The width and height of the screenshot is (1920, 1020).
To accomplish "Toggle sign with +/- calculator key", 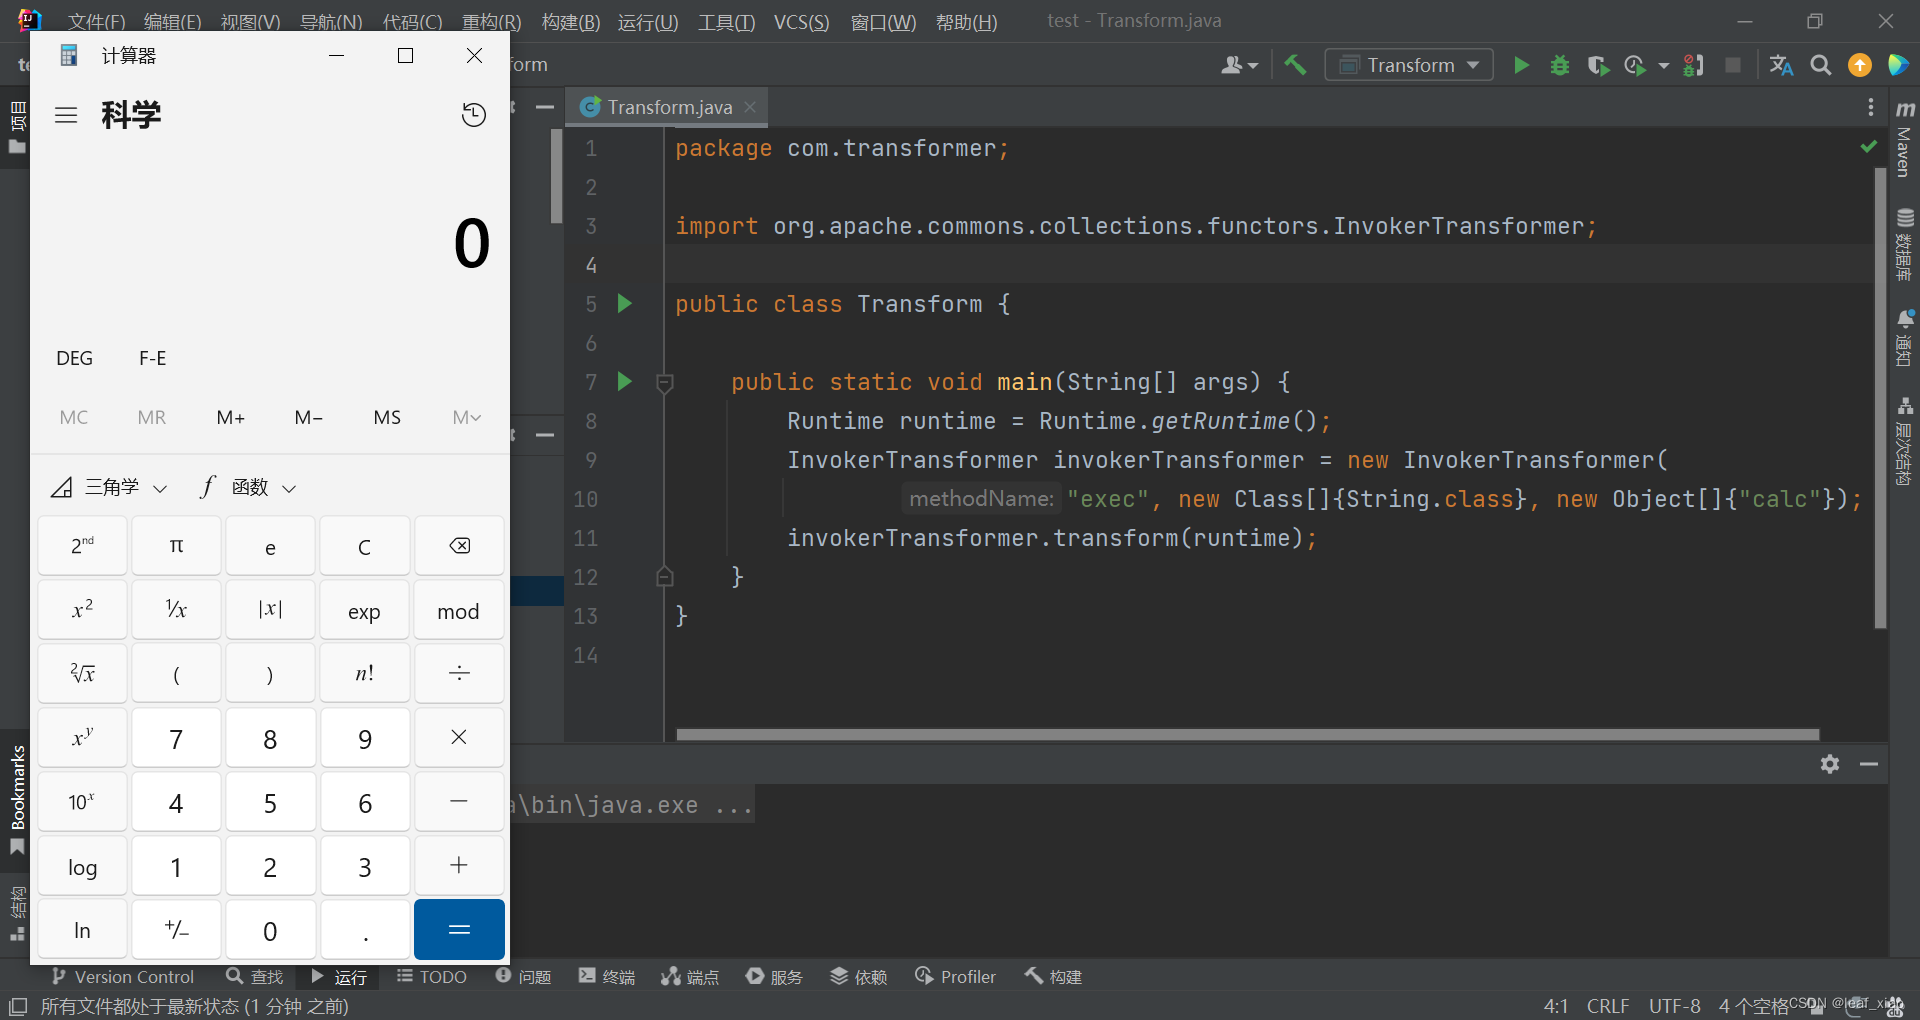I will click(x=177, y=930).
